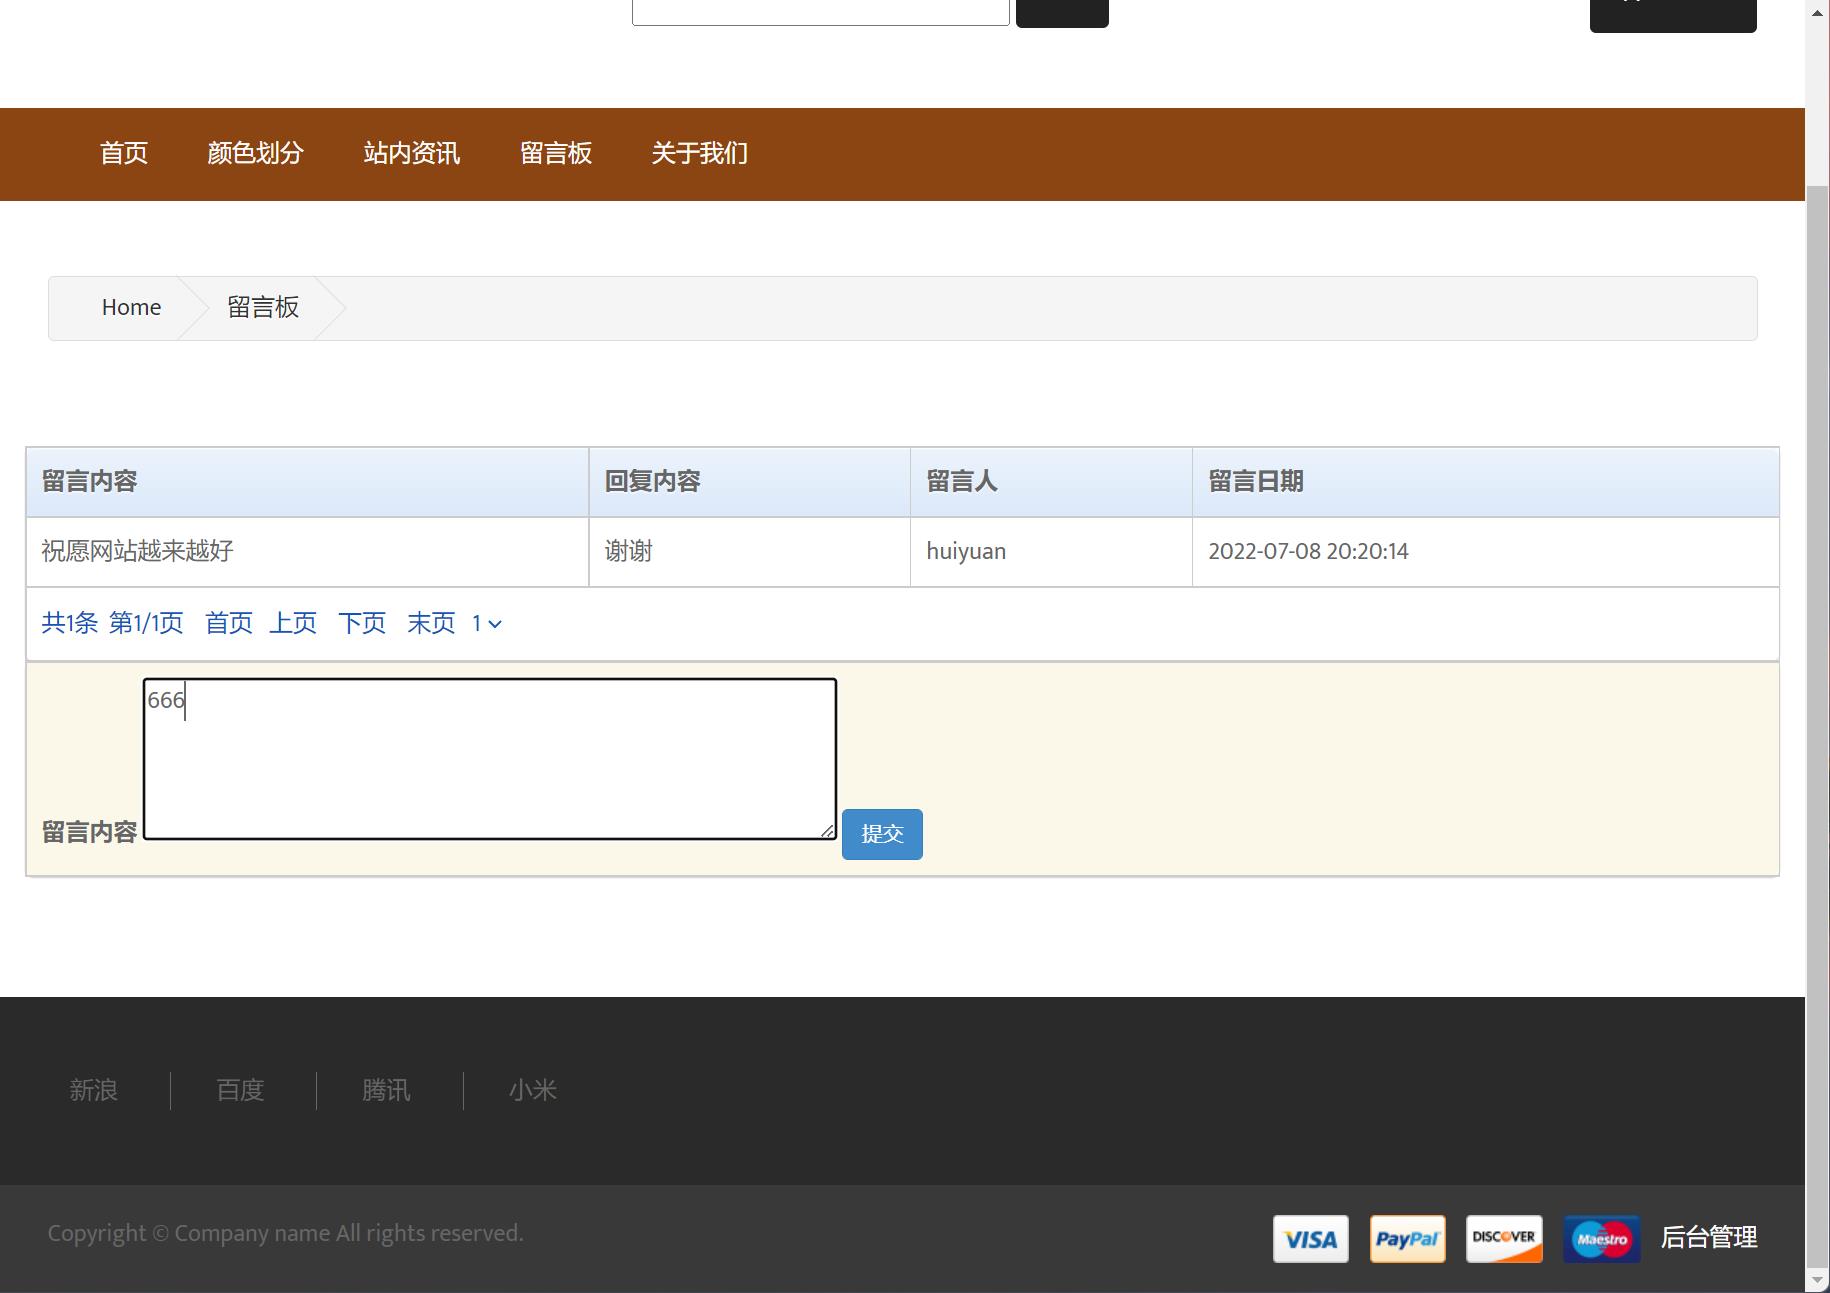Open the 后台管理 admin link
The height and width of the screenshot is (1293, 1830).
pyautogui.click(x=1709, y=1238)
